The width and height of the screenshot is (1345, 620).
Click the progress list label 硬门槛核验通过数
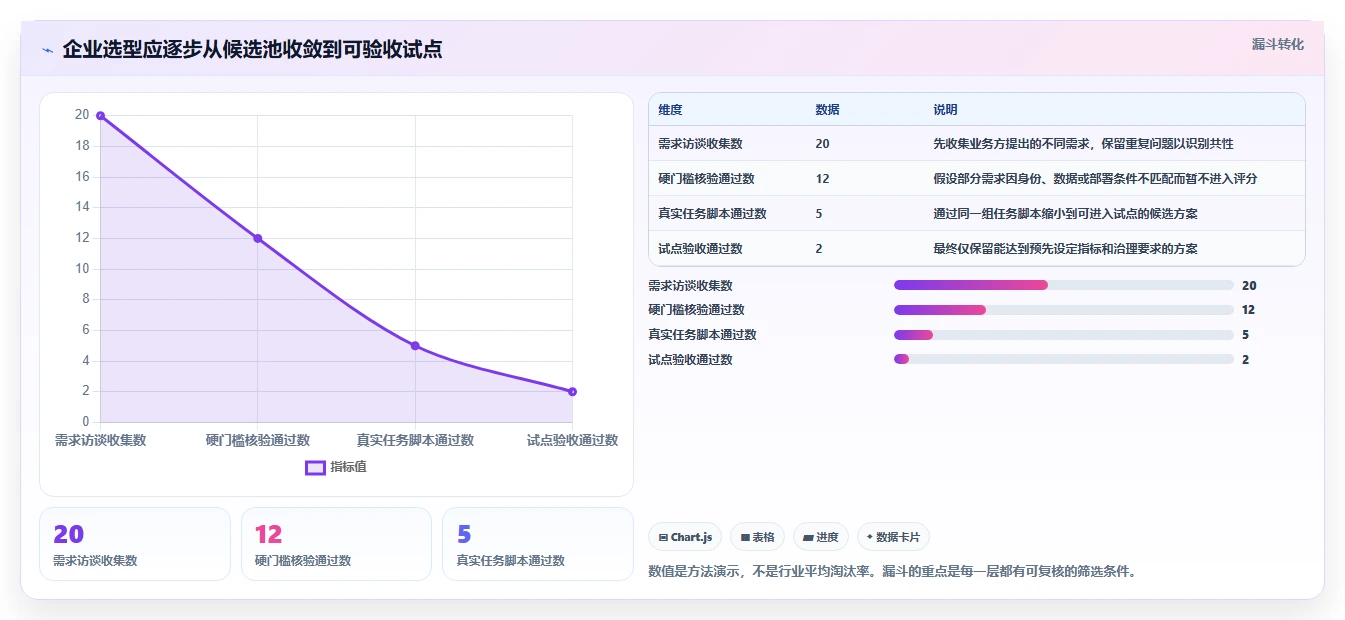coord(696,310)
